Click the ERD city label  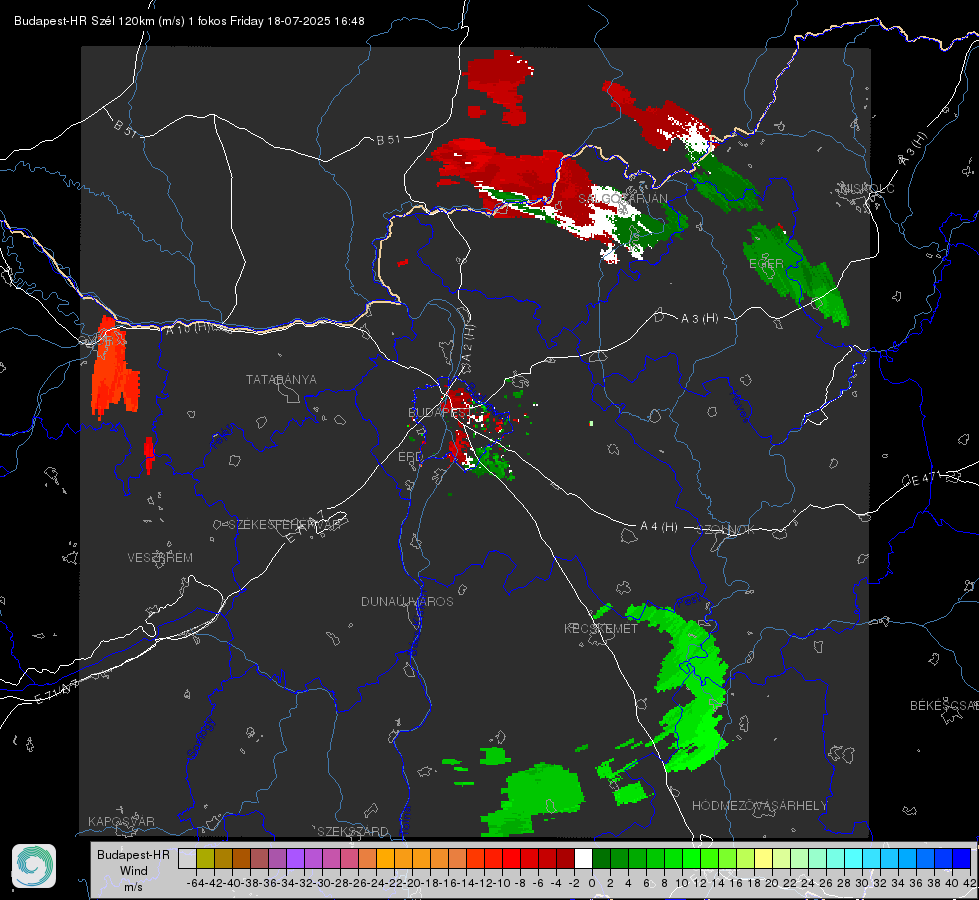coord(410,457)
